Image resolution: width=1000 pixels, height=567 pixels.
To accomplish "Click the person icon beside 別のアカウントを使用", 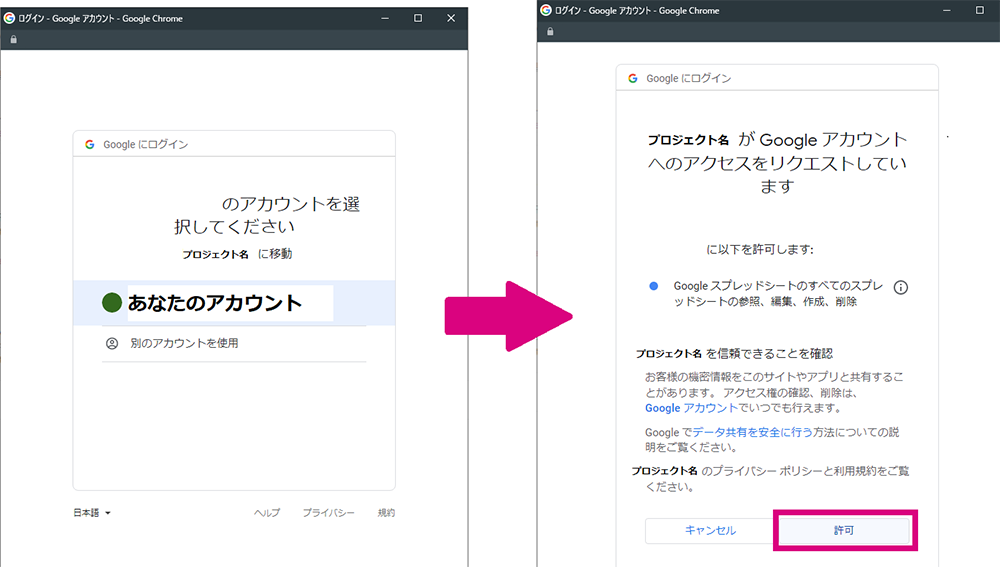I will [112, 344].
